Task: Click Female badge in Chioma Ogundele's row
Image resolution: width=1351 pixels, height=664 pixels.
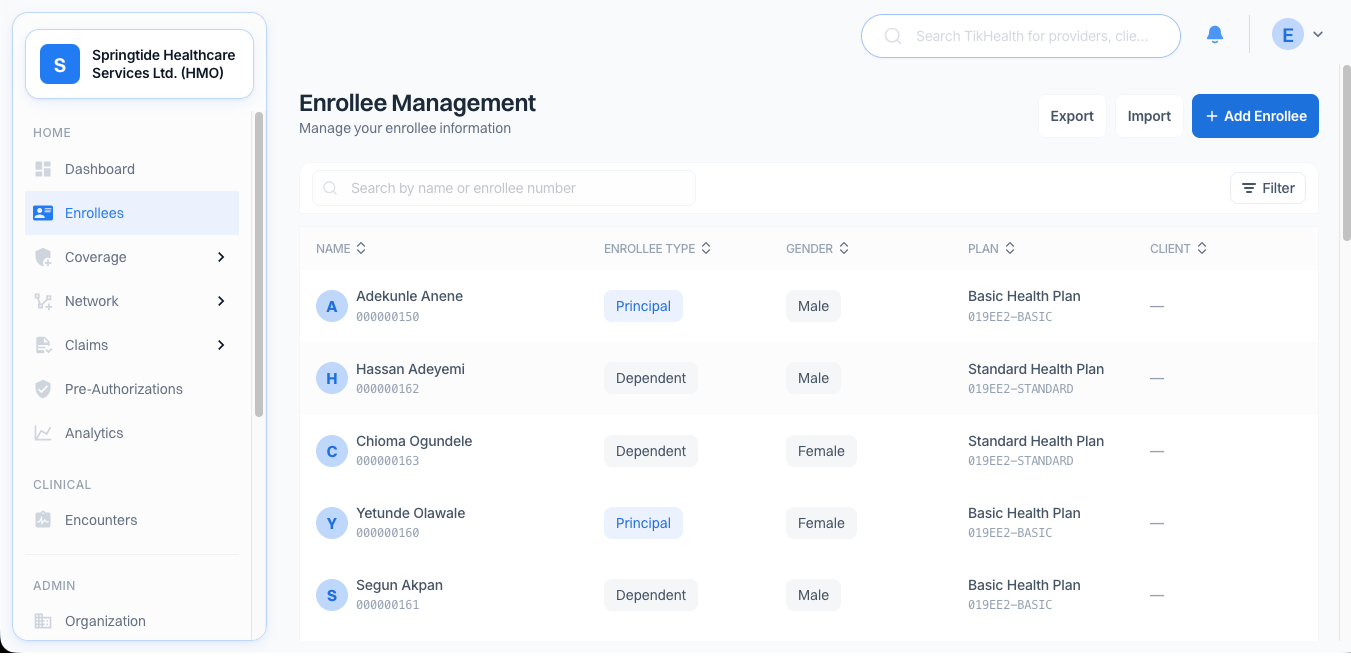Action: (x=821, y=451)
